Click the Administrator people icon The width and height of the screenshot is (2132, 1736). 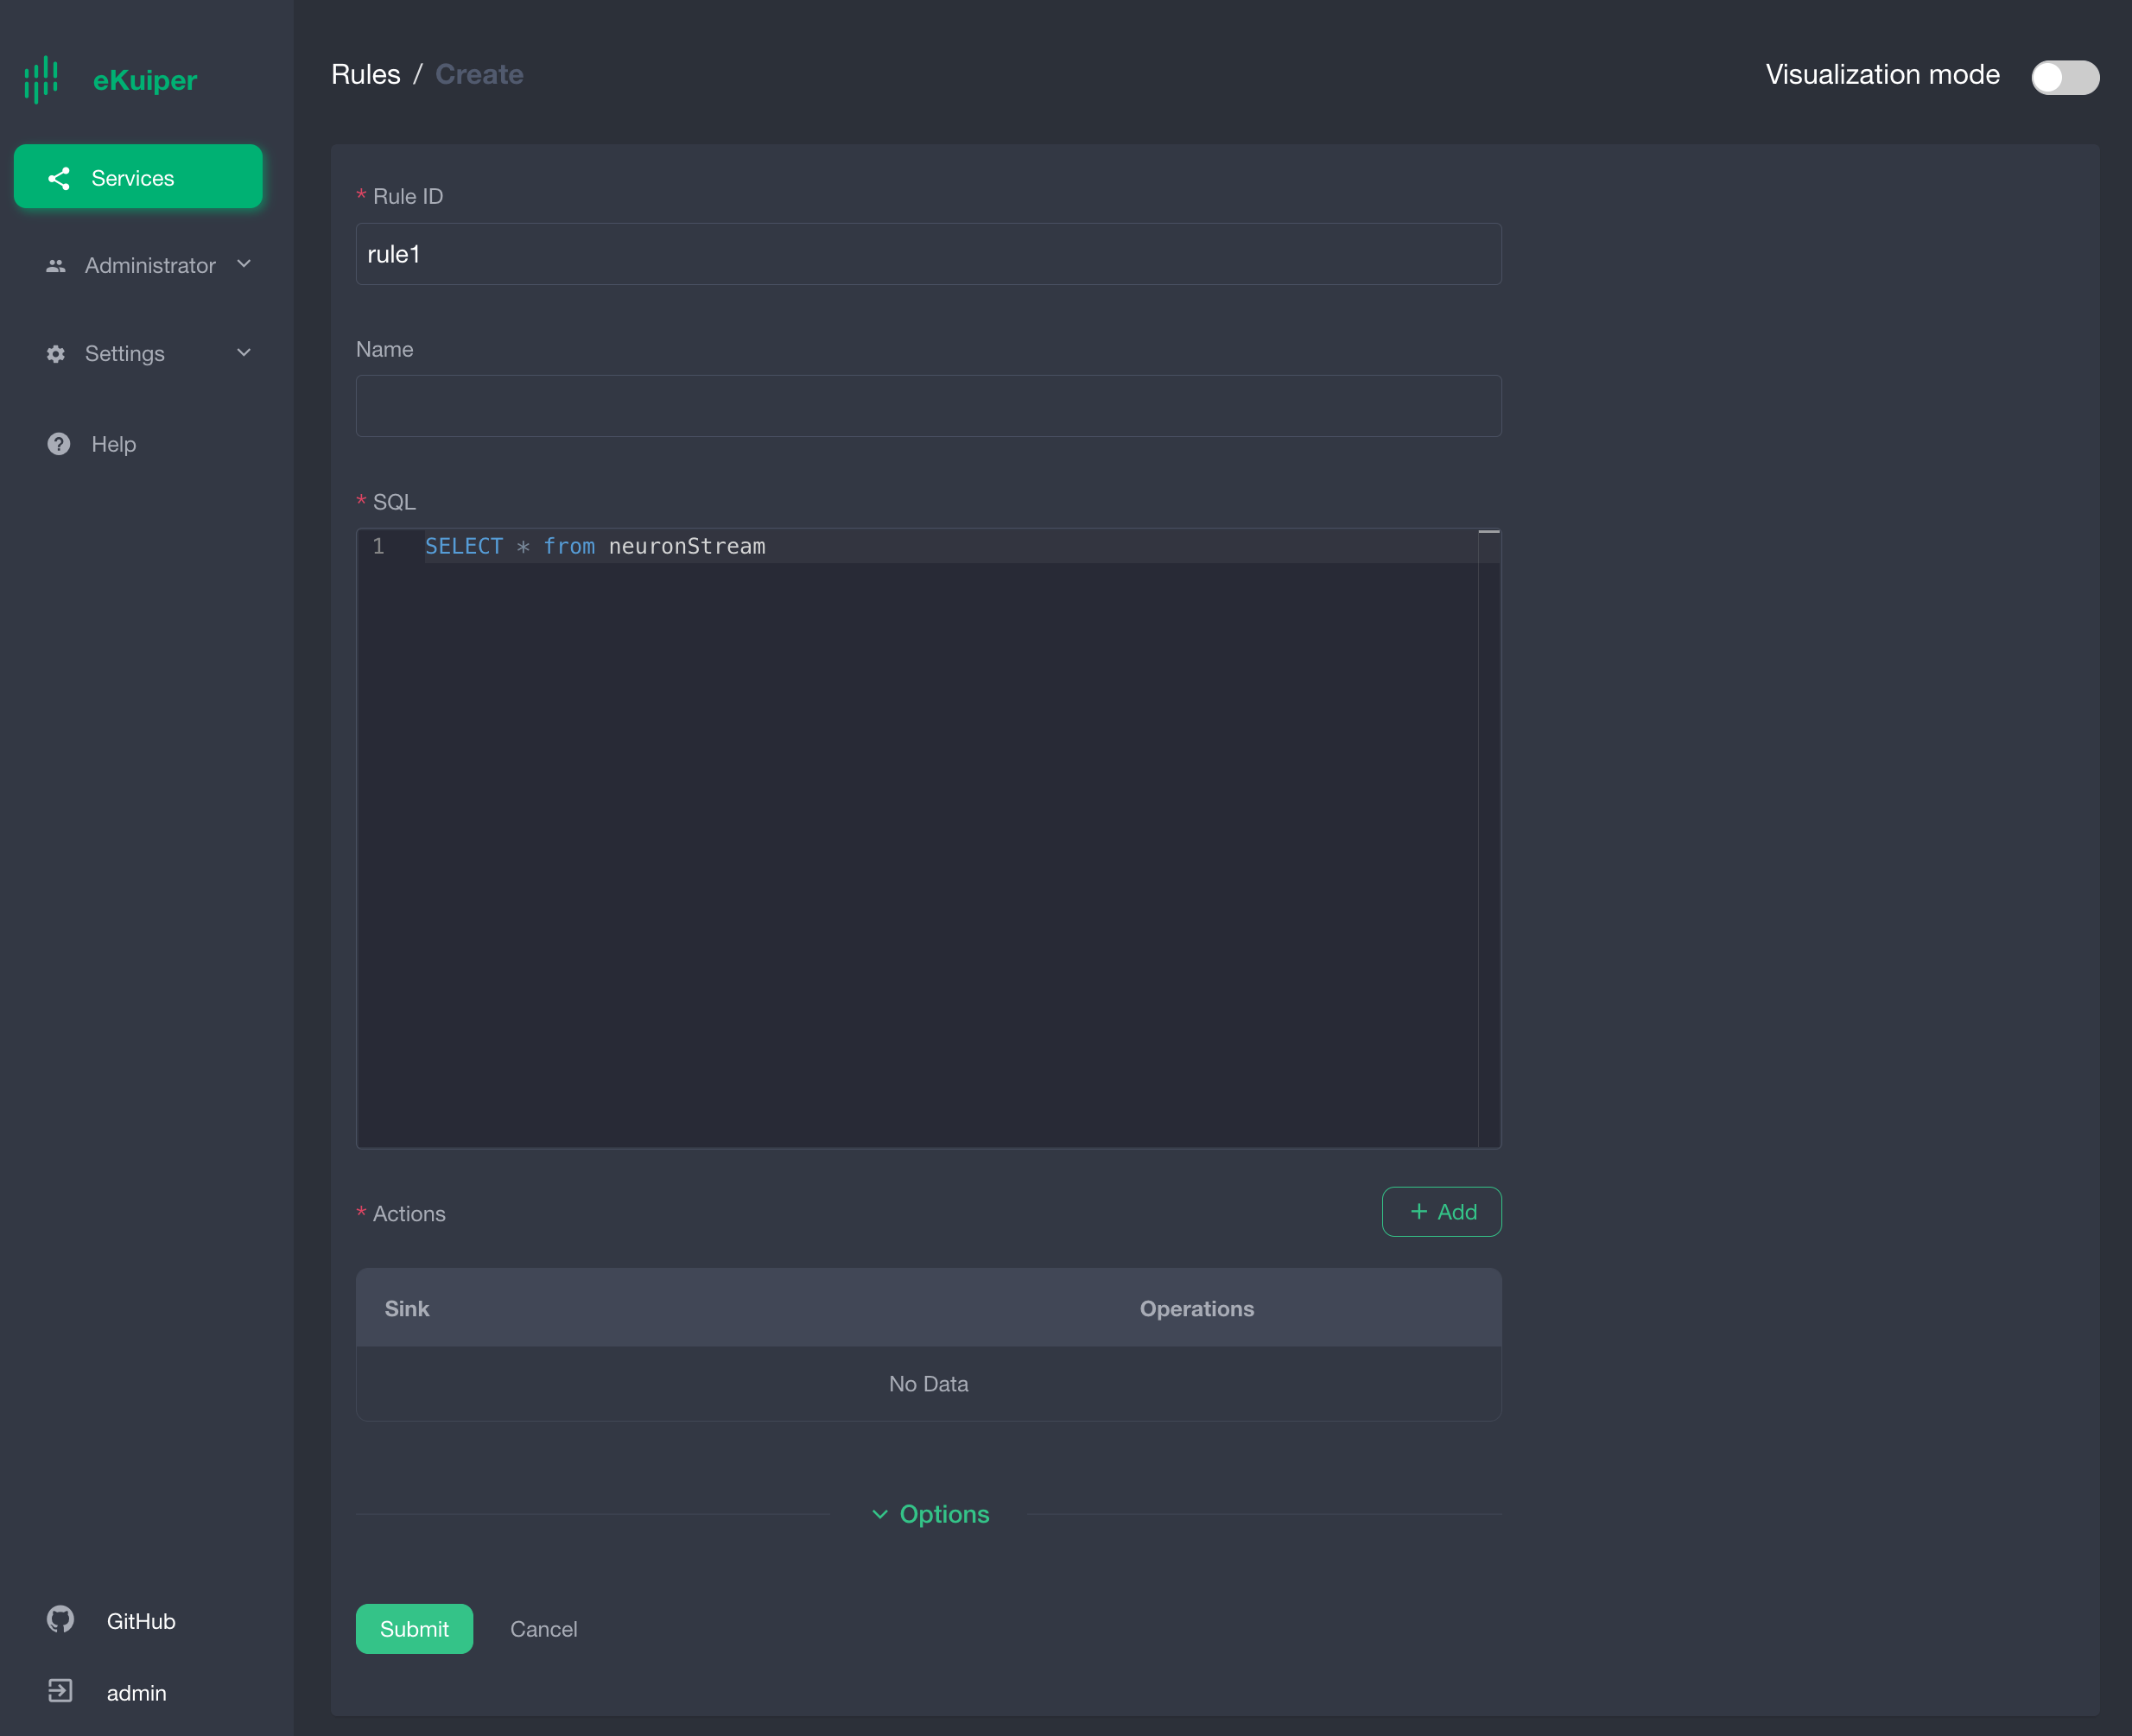point(56,266)
